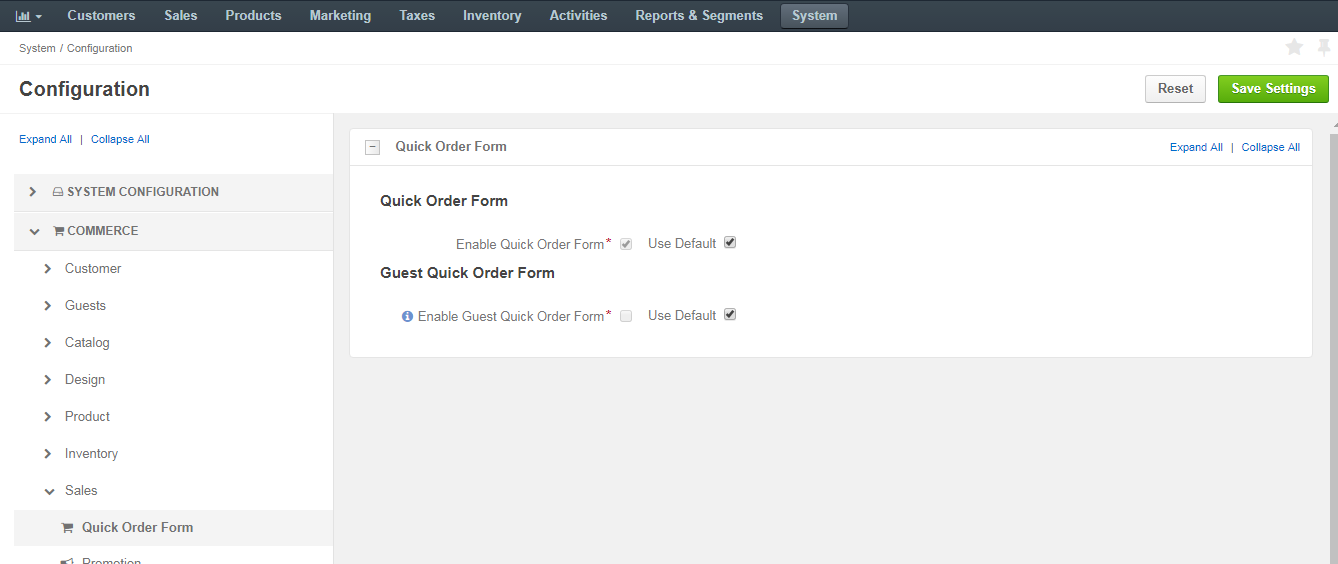Open the Reports & Segments menu

pos(699,15)
